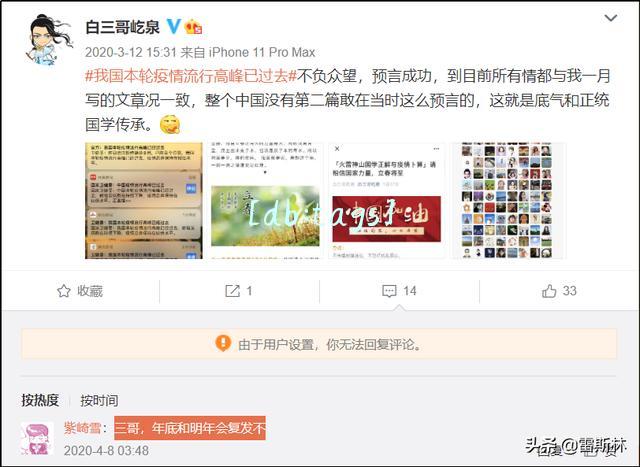Click the star icon to favorite post

tap(64, 291)
